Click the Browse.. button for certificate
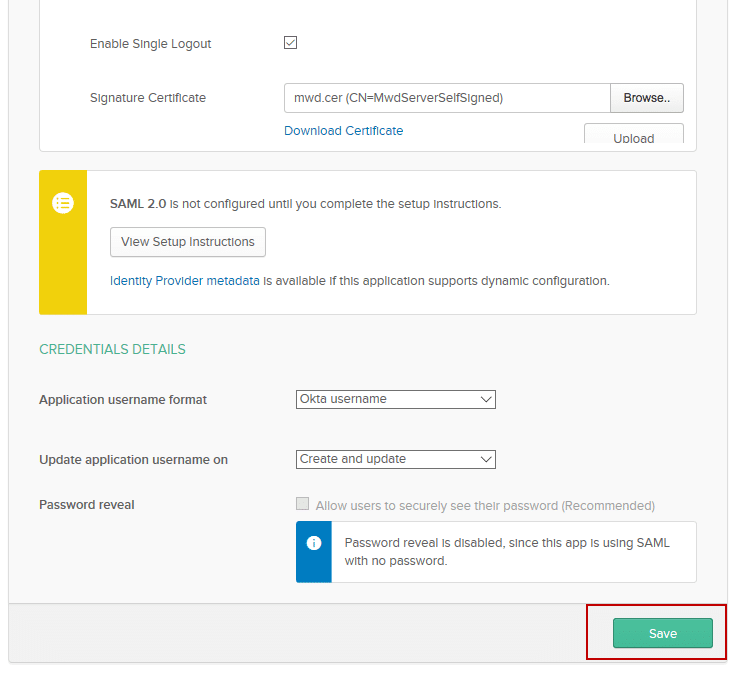Viewport: 738px width, 685px height. 646,98
